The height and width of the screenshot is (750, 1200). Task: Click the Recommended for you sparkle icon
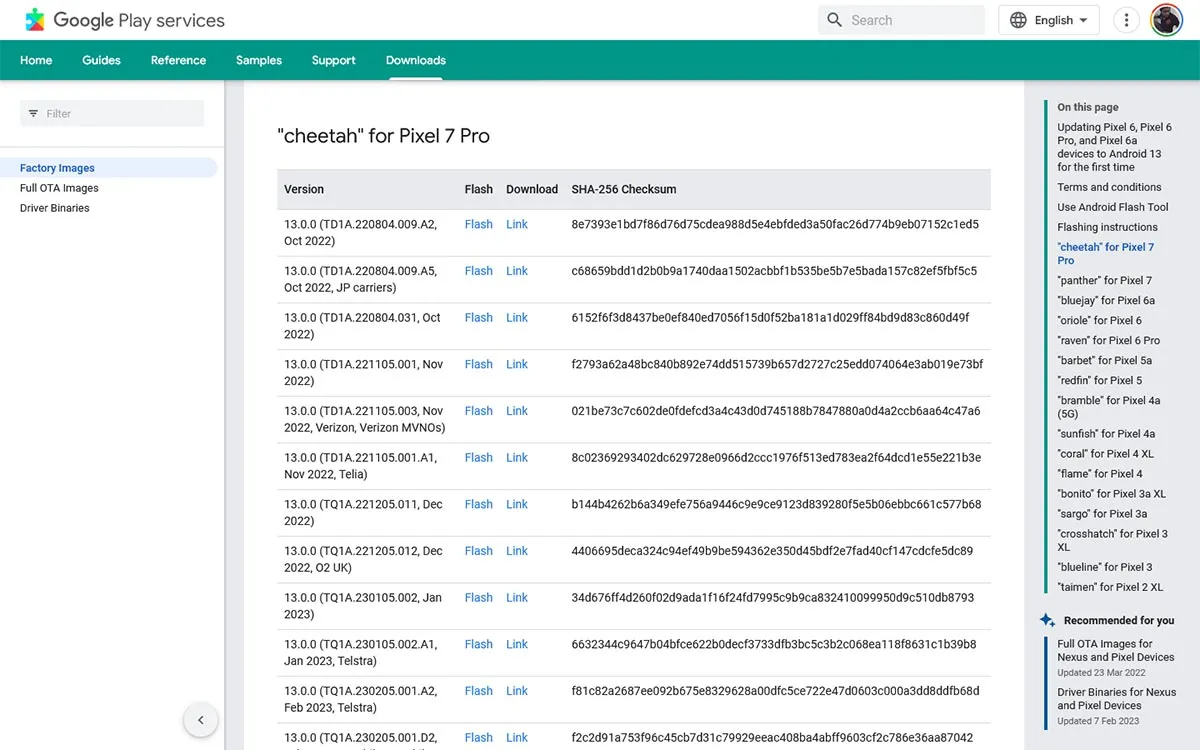[1047, 620]
